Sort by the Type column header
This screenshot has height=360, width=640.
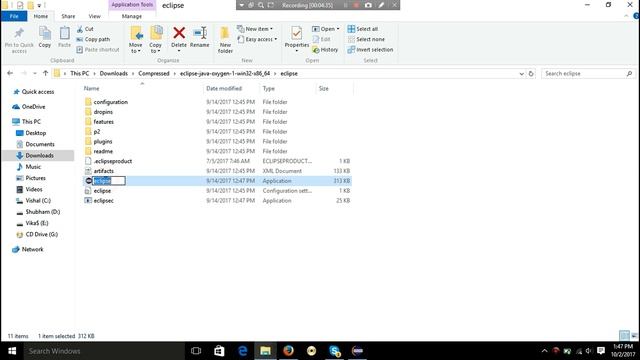click(269, 88)
